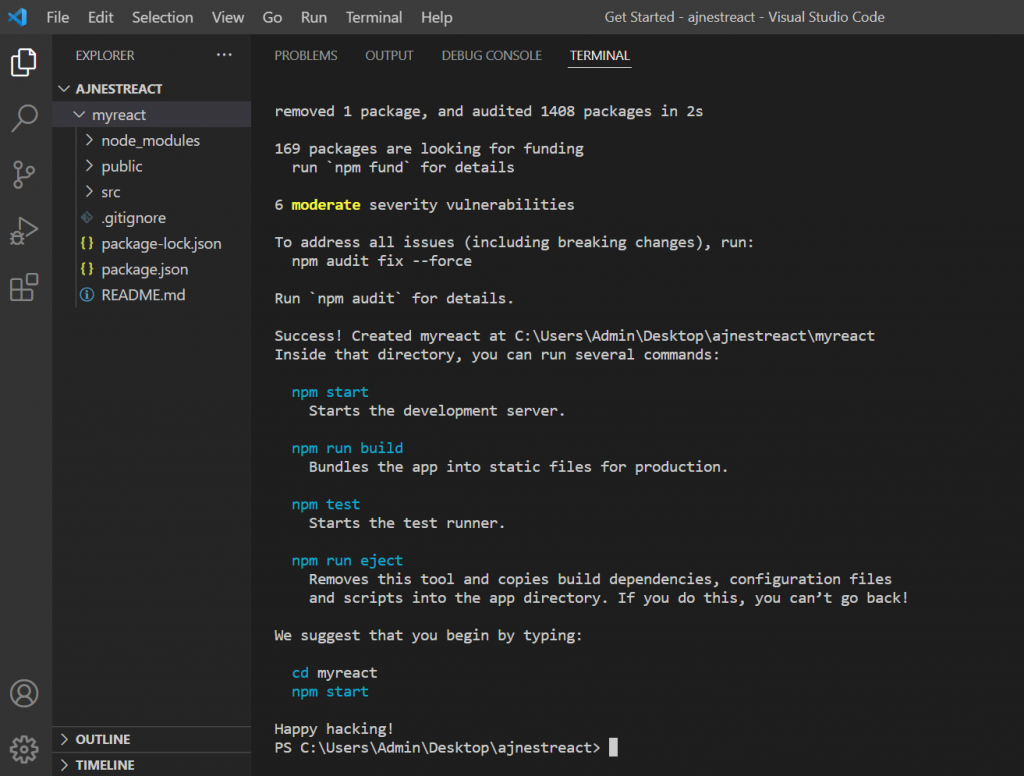Open the Help menu
Screen dimensions: 1024x776
(x=436, y=17)
